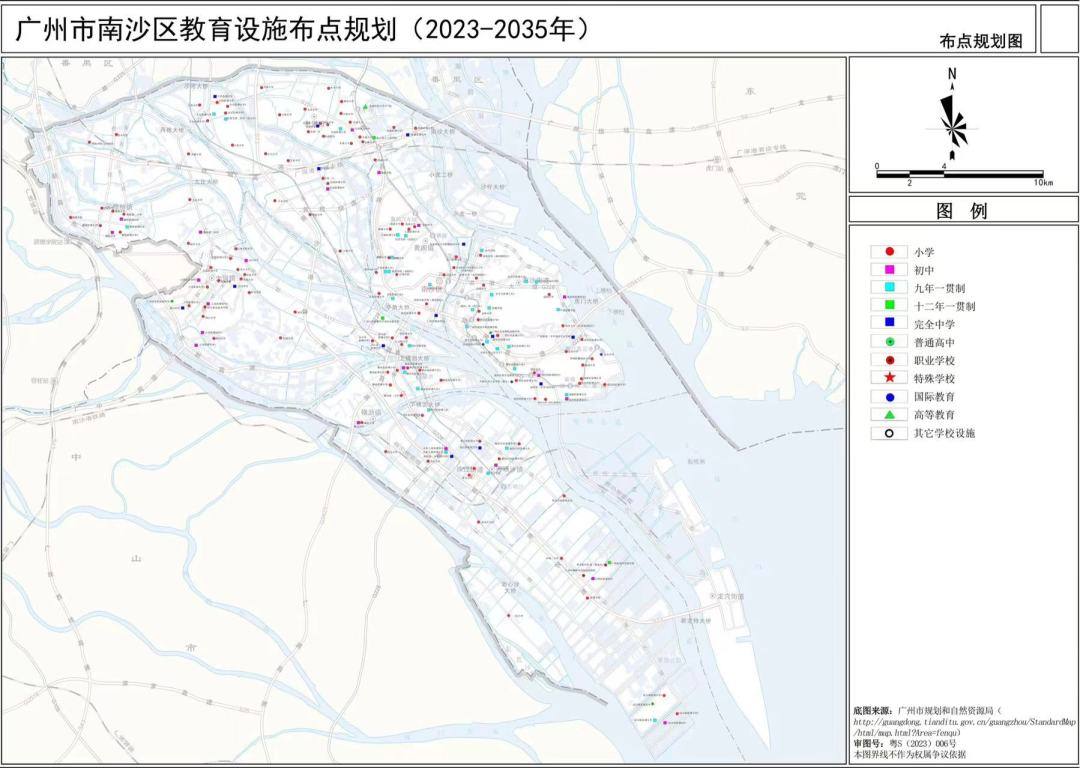This screenshot has height=768, width=1080.
Task: Click the magenta square 初中 legend symbol
Action: click(889, 270)
